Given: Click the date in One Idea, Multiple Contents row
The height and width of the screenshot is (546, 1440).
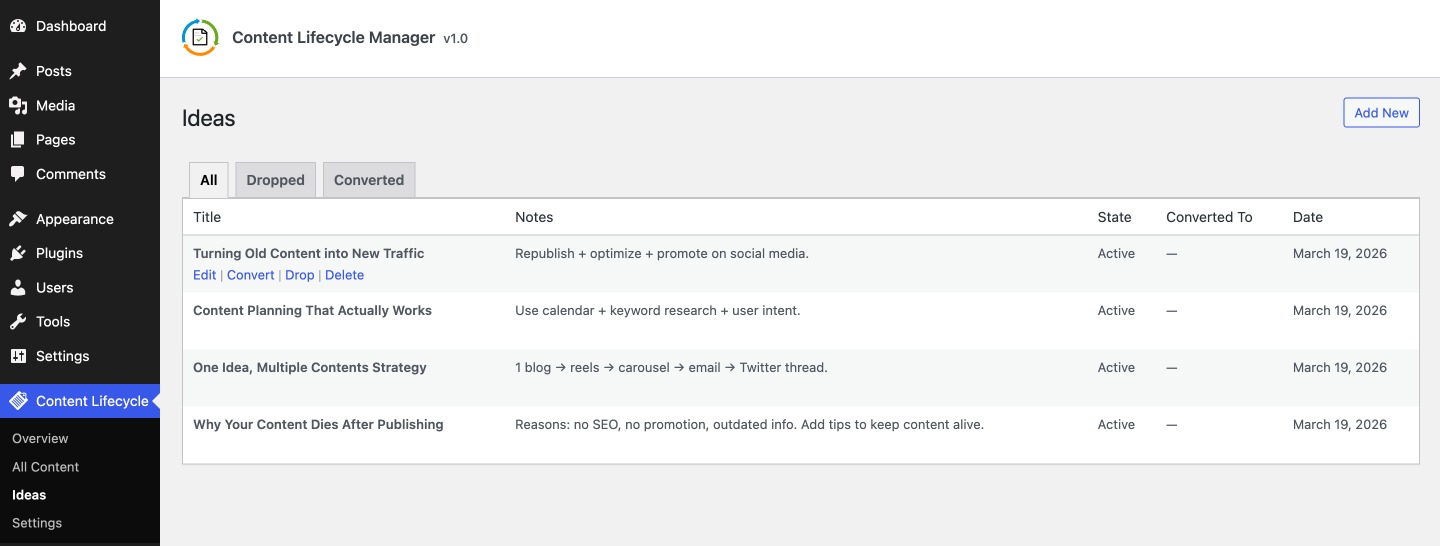Looking at the screenshot, I should (1340, 367).
